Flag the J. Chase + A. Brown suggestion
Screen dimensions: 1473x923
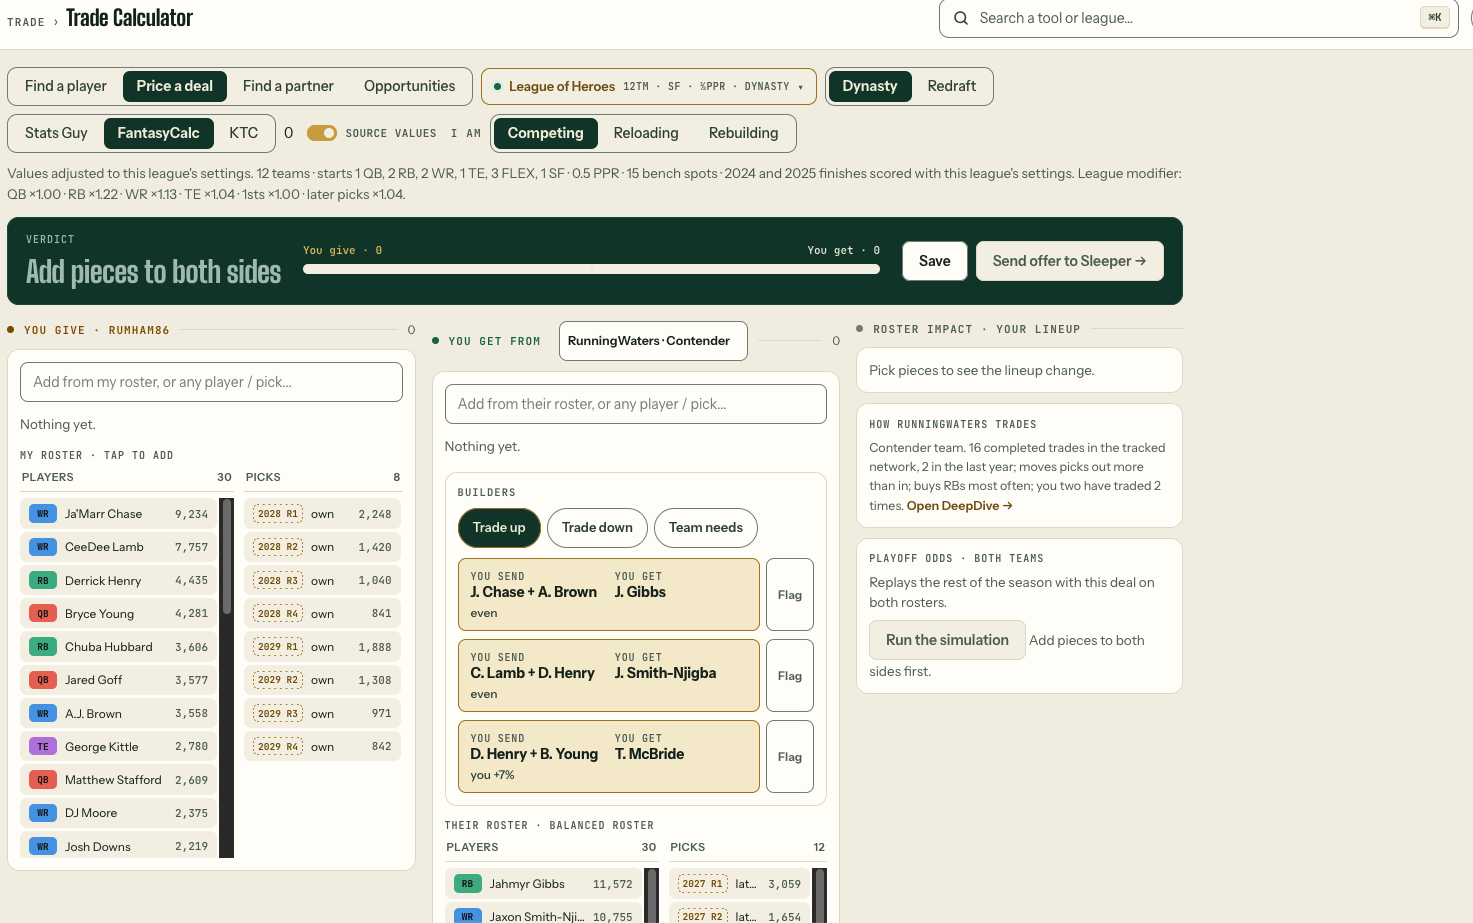click(790, 595)
